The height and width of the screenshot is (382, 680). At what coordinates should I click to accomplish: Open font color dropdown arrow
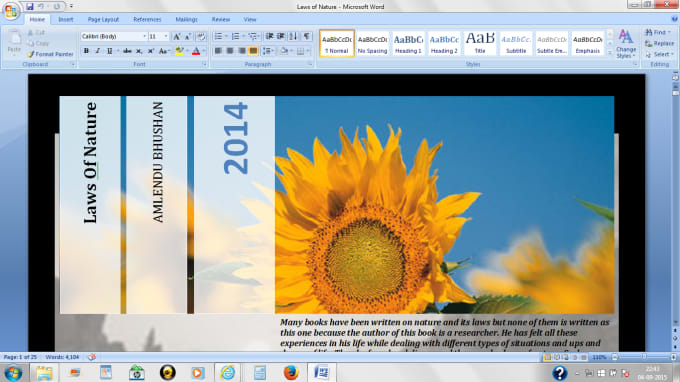203,51
